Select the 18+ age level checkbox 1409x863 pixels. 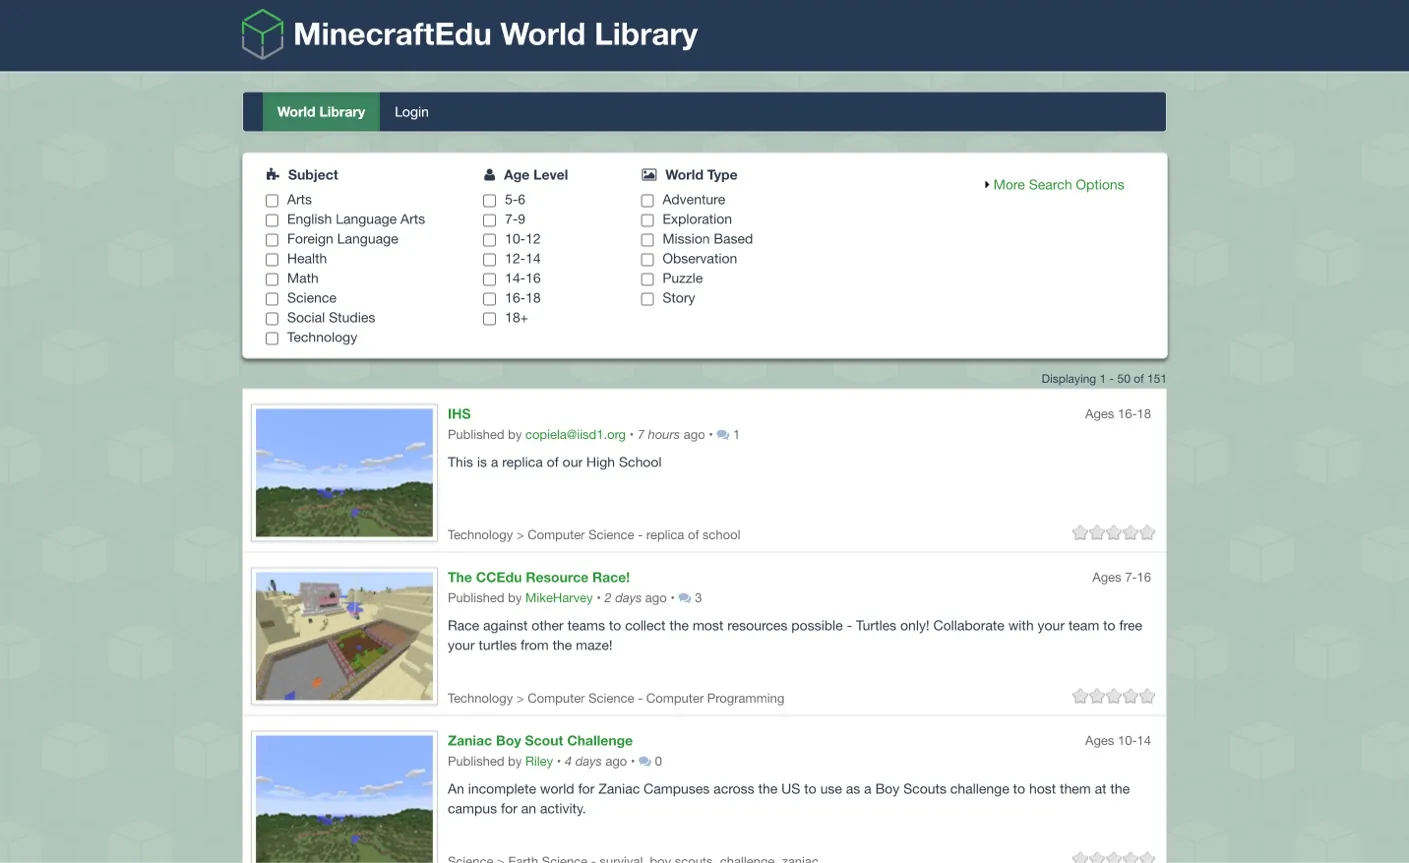[489, 319]
